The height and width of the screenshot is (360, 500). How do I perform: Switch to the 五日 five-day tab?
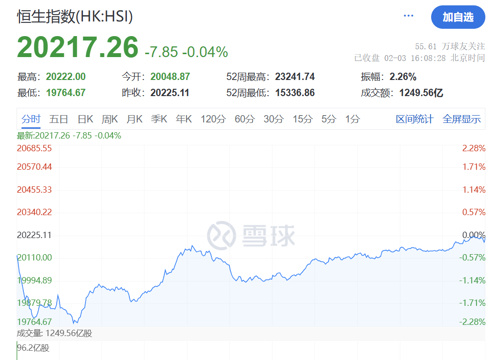pos(59,119)
